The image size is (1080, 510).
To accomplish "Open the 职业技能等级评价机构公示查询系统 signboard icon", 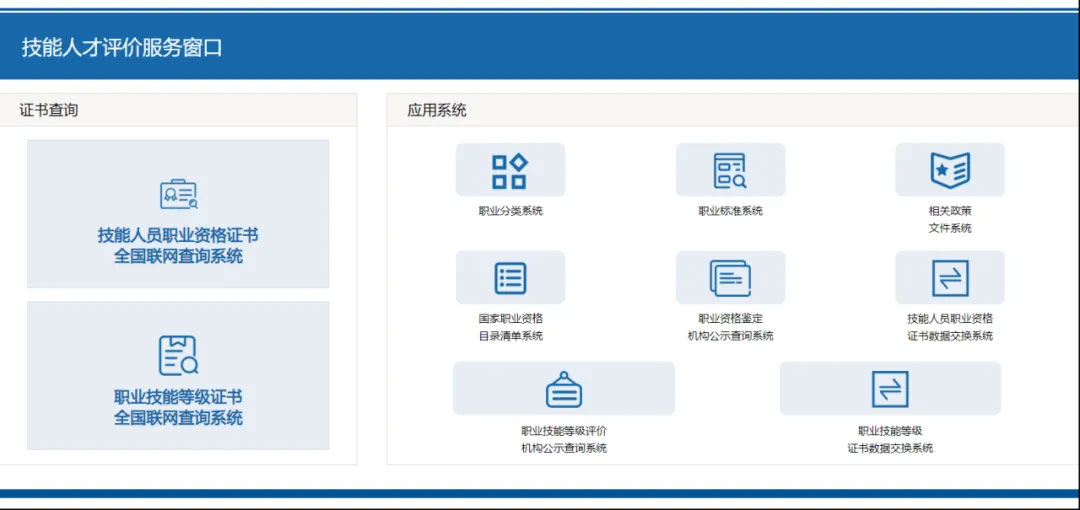I will (564, 389).
